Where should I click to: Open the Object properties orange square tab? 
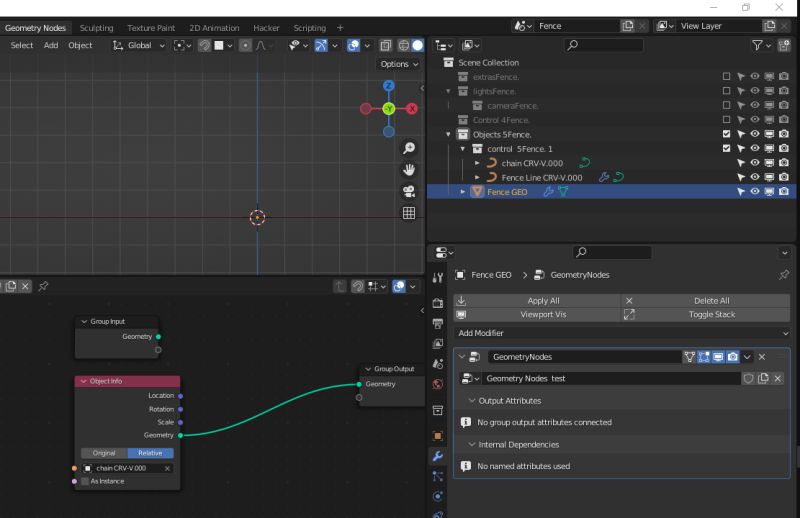point(438,435)
